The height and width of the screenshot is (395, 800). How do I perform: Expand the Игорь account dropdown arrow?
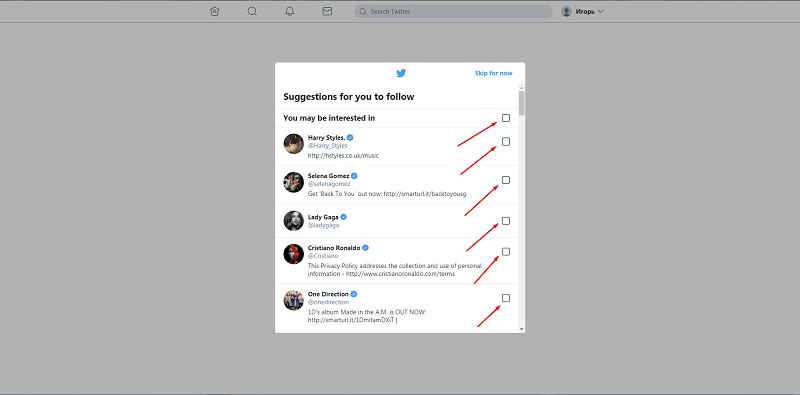point(600,11)
